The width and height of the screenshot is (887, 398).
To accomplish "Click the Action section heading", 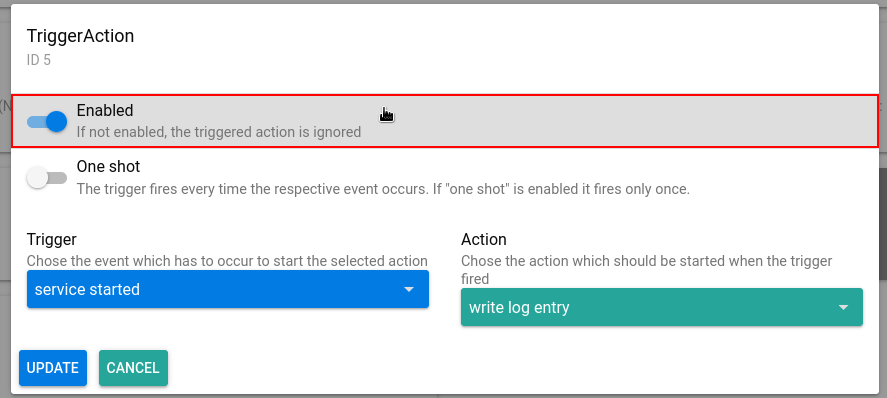I will [x=484, y=240].
